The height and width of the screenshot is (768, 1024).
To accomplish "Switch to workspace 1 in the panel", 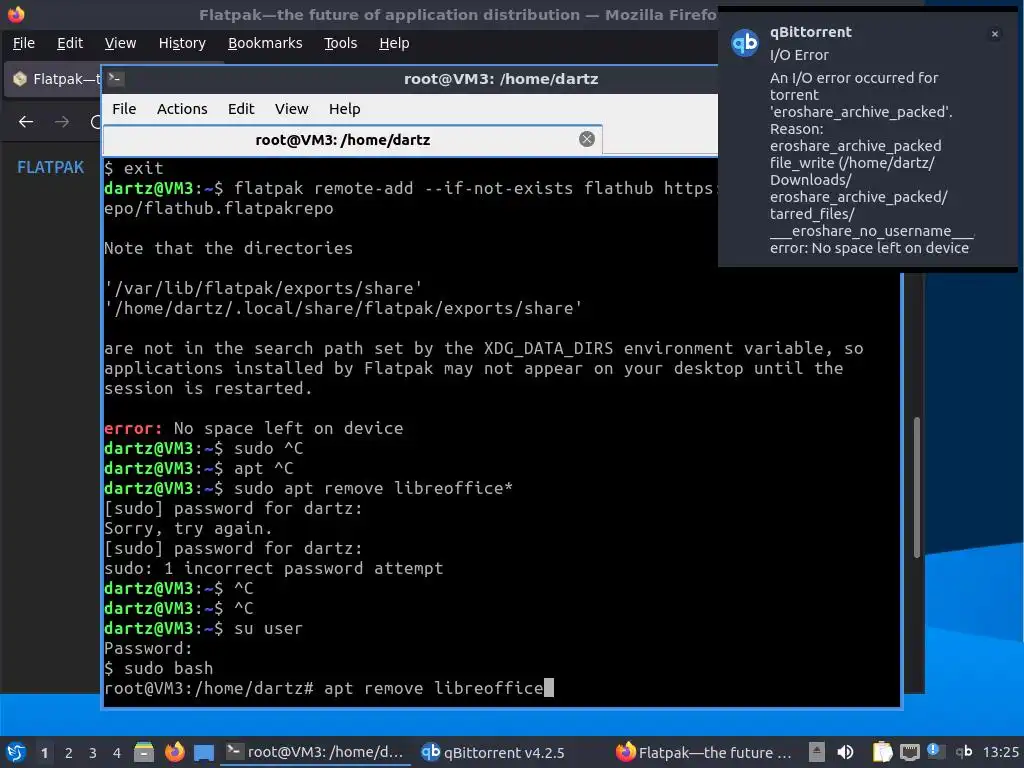I will coord(44,753).
